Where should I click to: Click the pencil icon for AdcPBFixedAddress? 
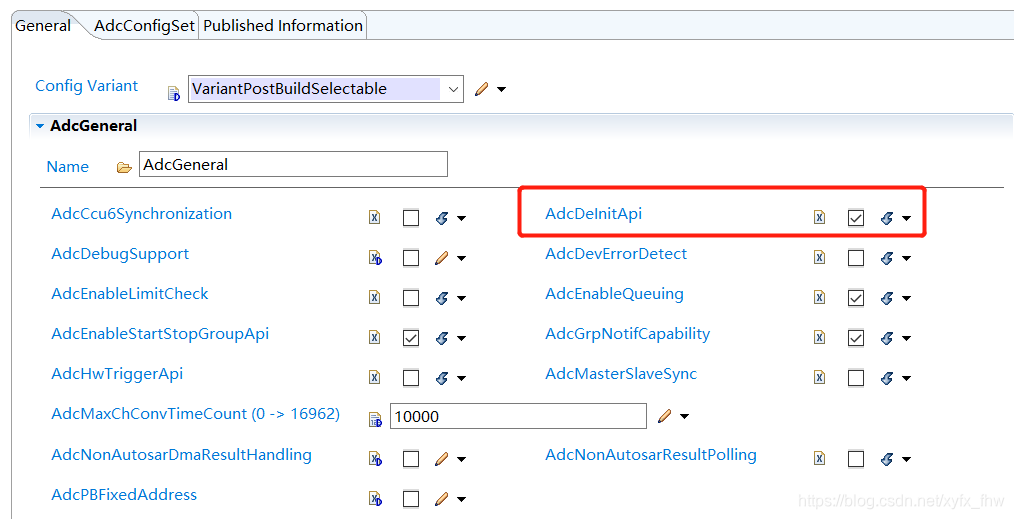click(442, 499)
